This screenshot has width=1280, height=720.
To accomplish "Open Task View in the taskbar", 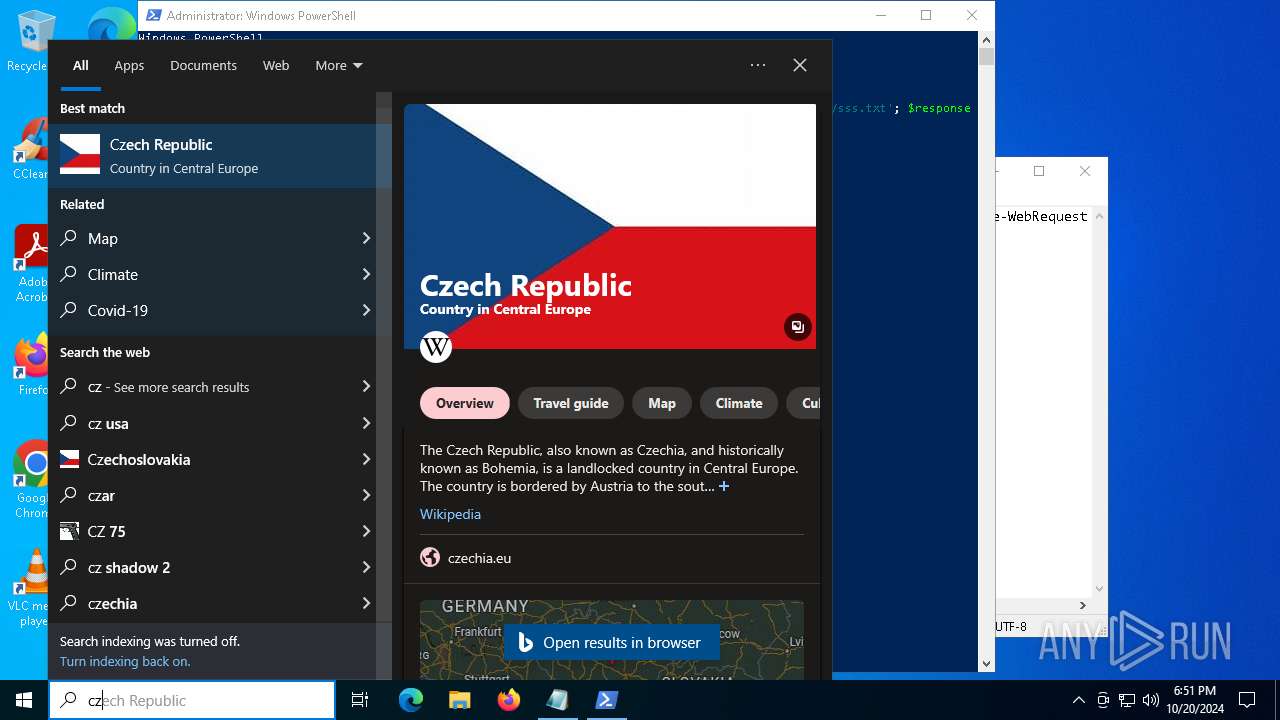I will [x=360, y=700].
